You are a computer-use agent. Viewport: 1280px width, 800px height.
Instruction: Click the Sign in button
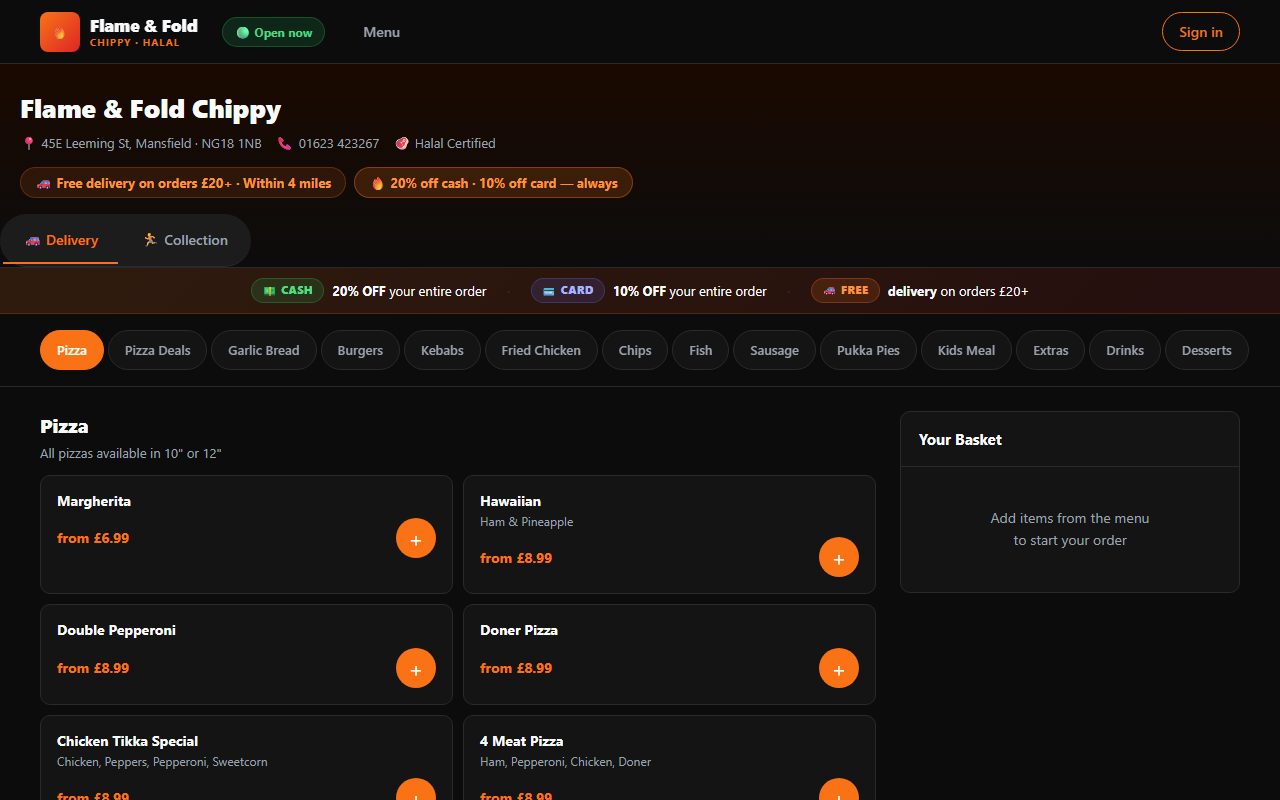pos(1201,32)
